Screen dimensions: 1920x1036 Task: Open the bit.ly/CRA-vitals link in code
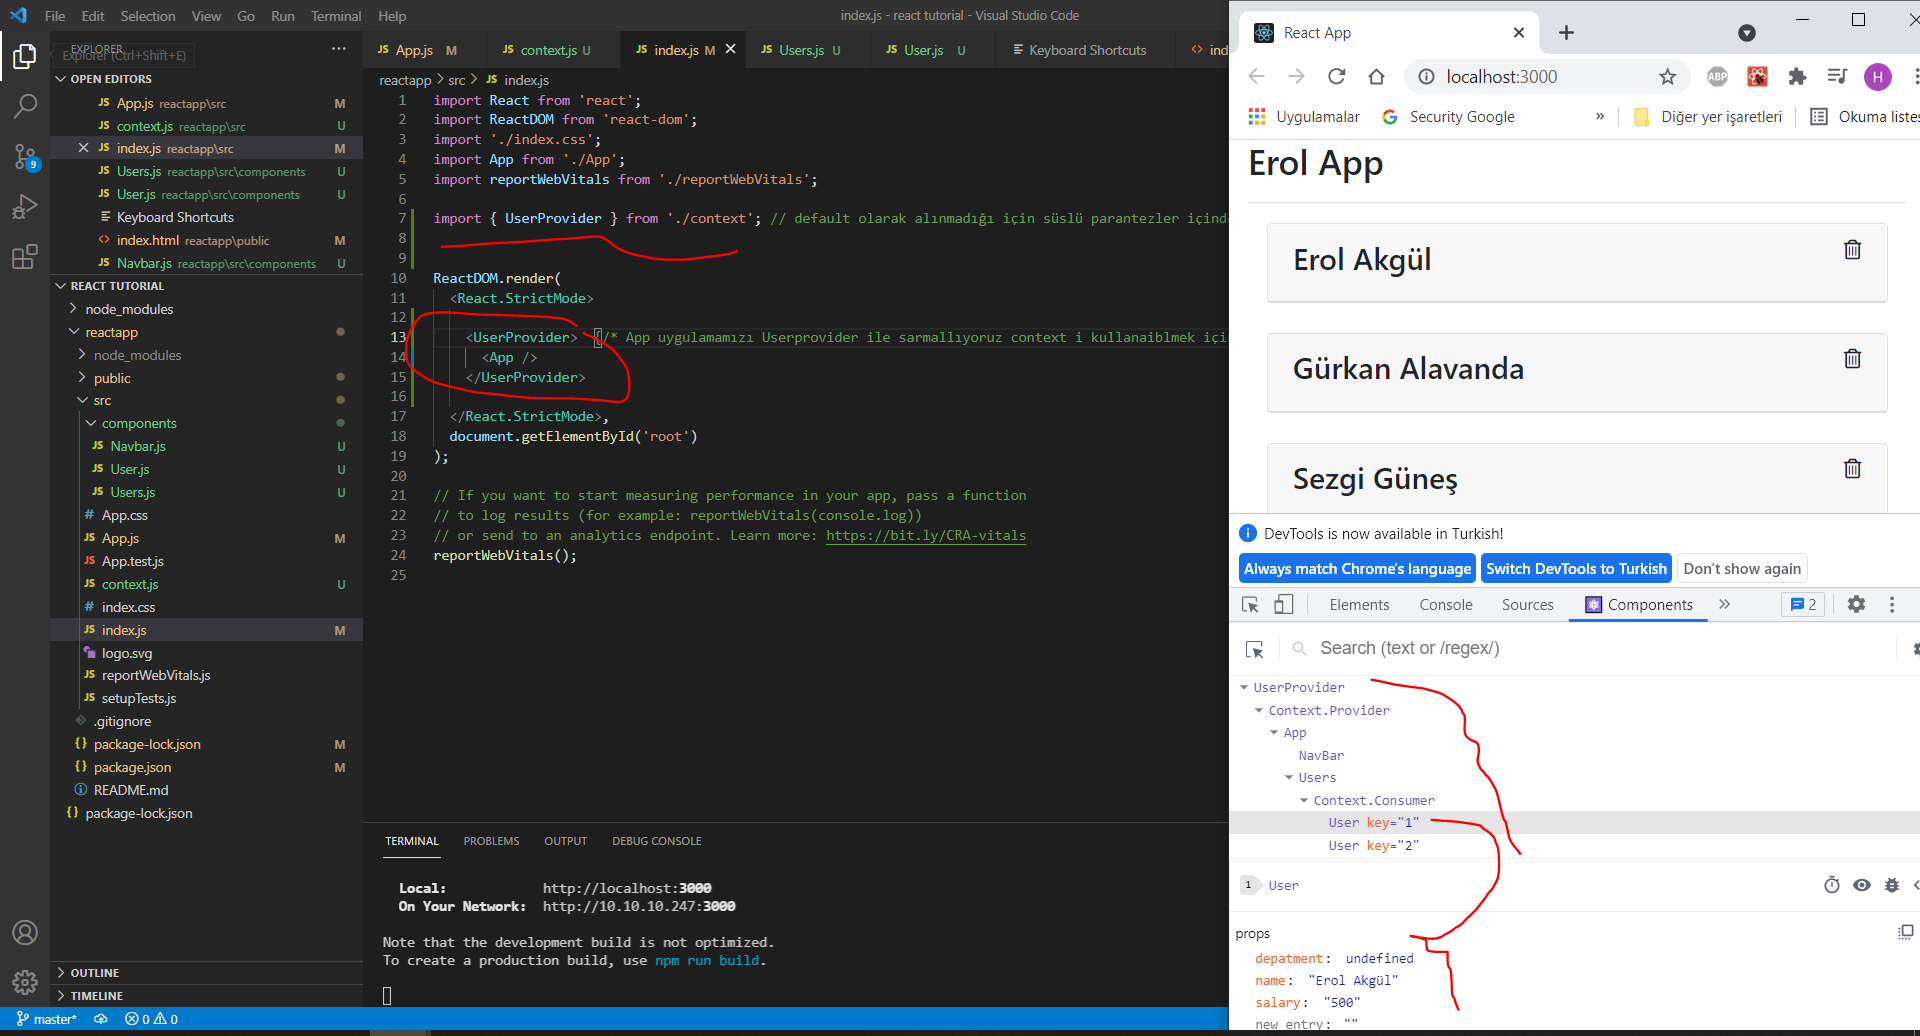[x=925, y=535]
